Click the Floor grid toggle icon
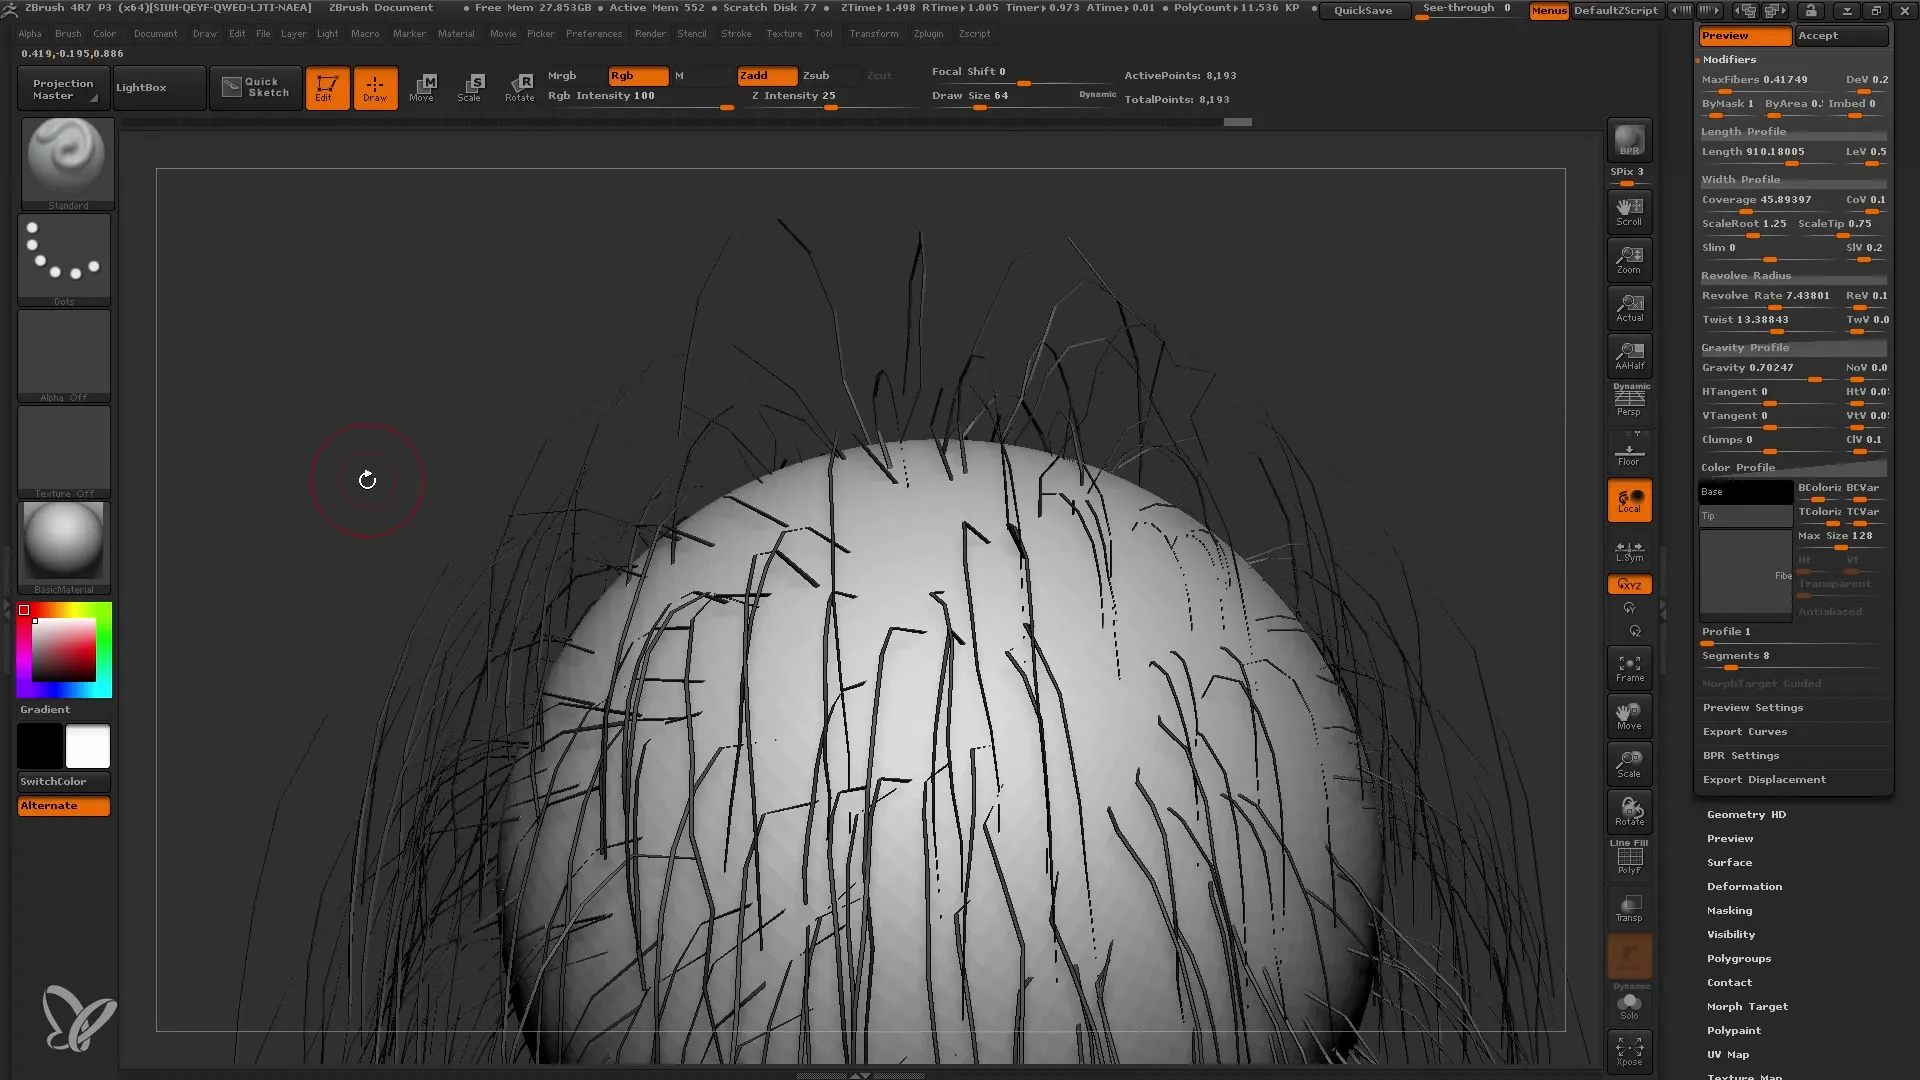Viewport: 1920px width, 1080px height. [1629, 452]
